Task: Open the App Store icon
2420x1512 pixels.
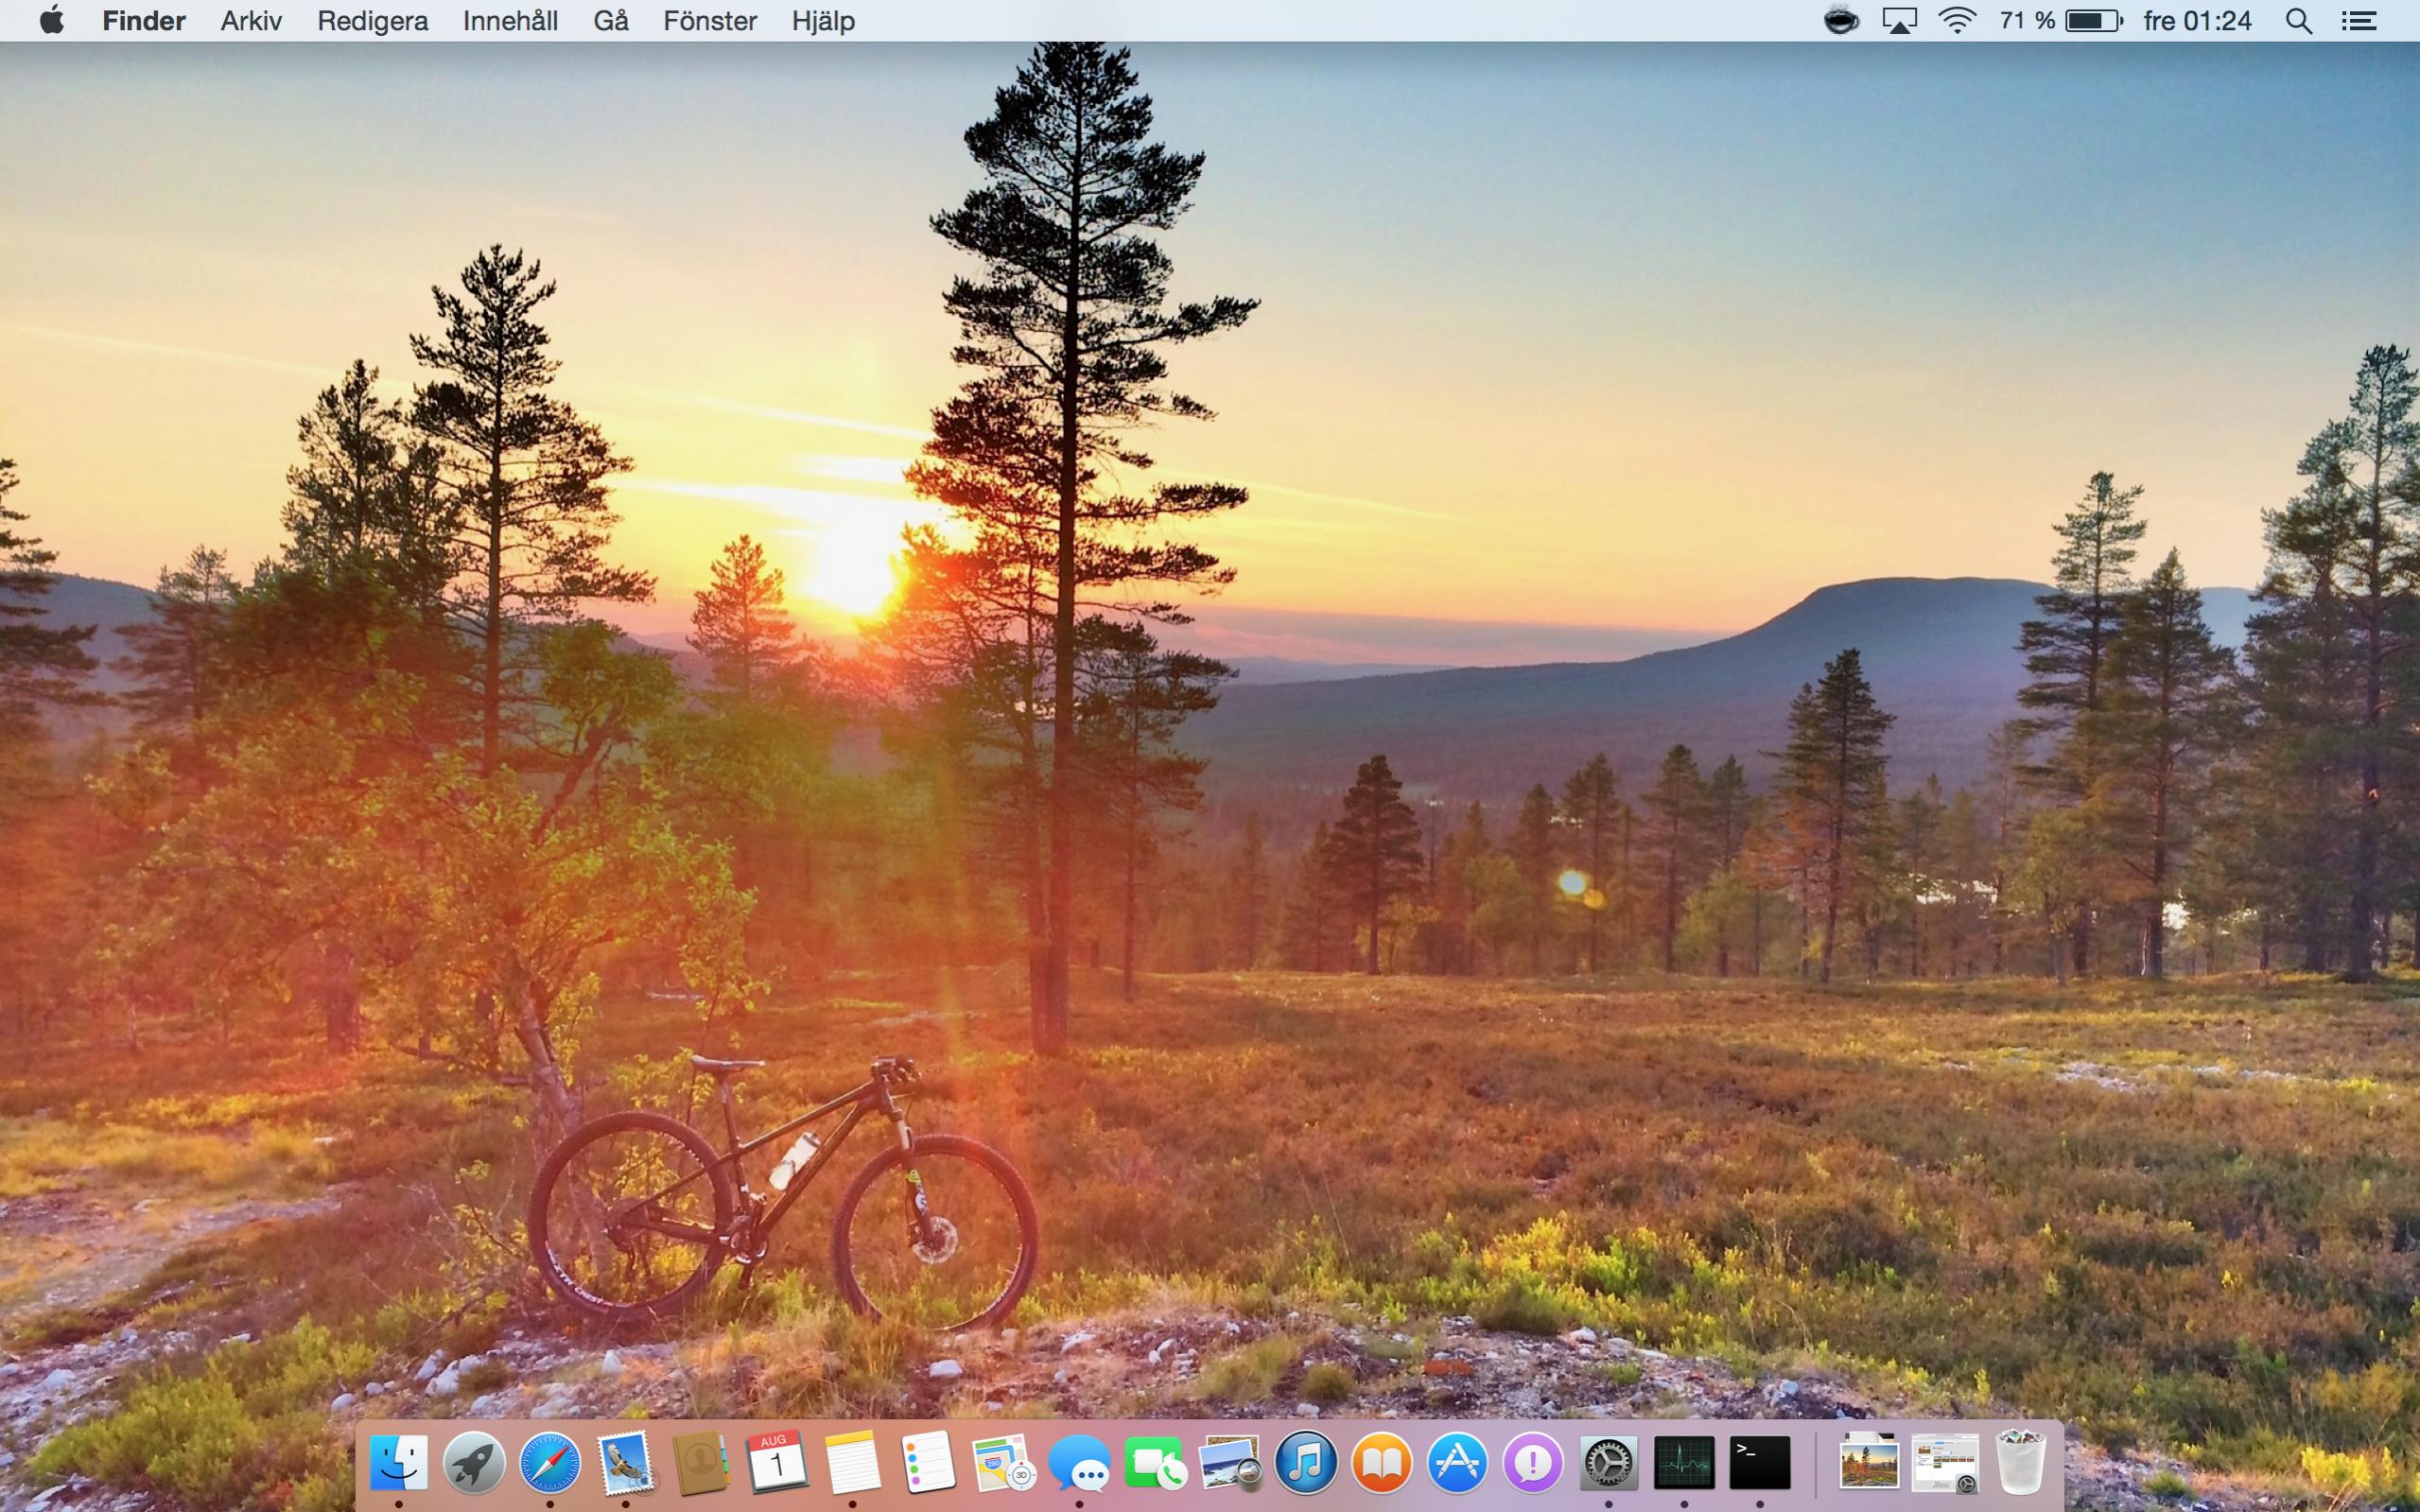Action: pos(1457,1463)
